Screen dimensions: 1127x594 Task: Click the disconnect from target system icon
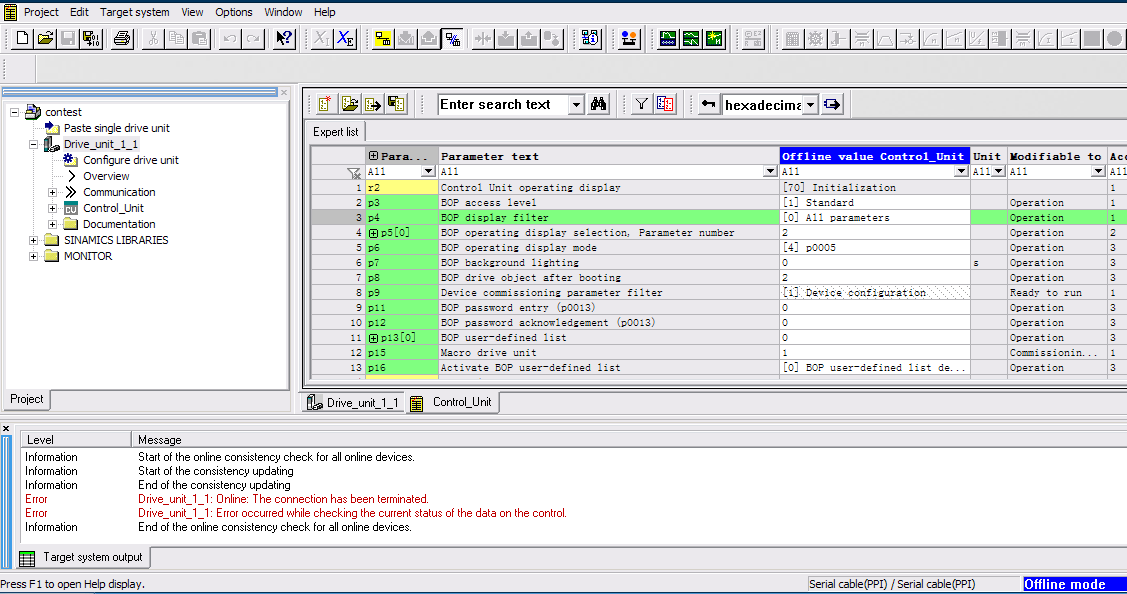click(x=453, y=38)
